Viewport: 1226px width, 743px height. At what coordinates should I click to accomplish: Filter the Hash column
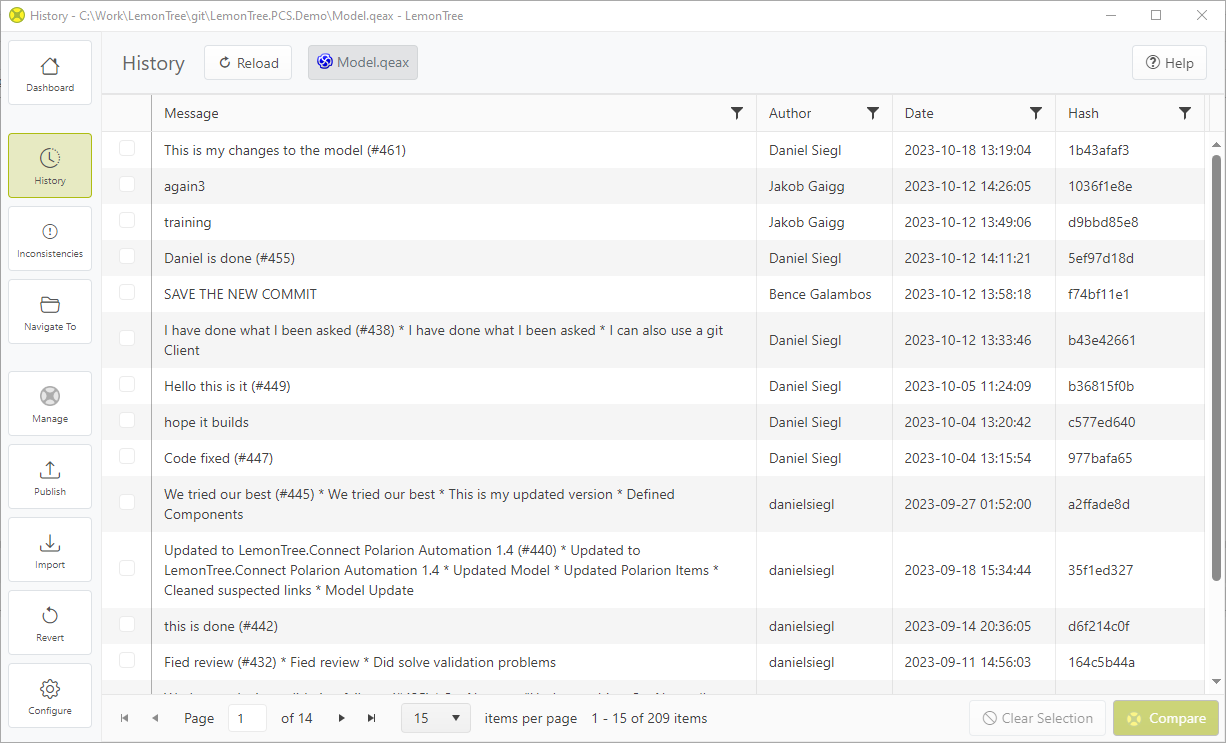(x=1185, y=113)
